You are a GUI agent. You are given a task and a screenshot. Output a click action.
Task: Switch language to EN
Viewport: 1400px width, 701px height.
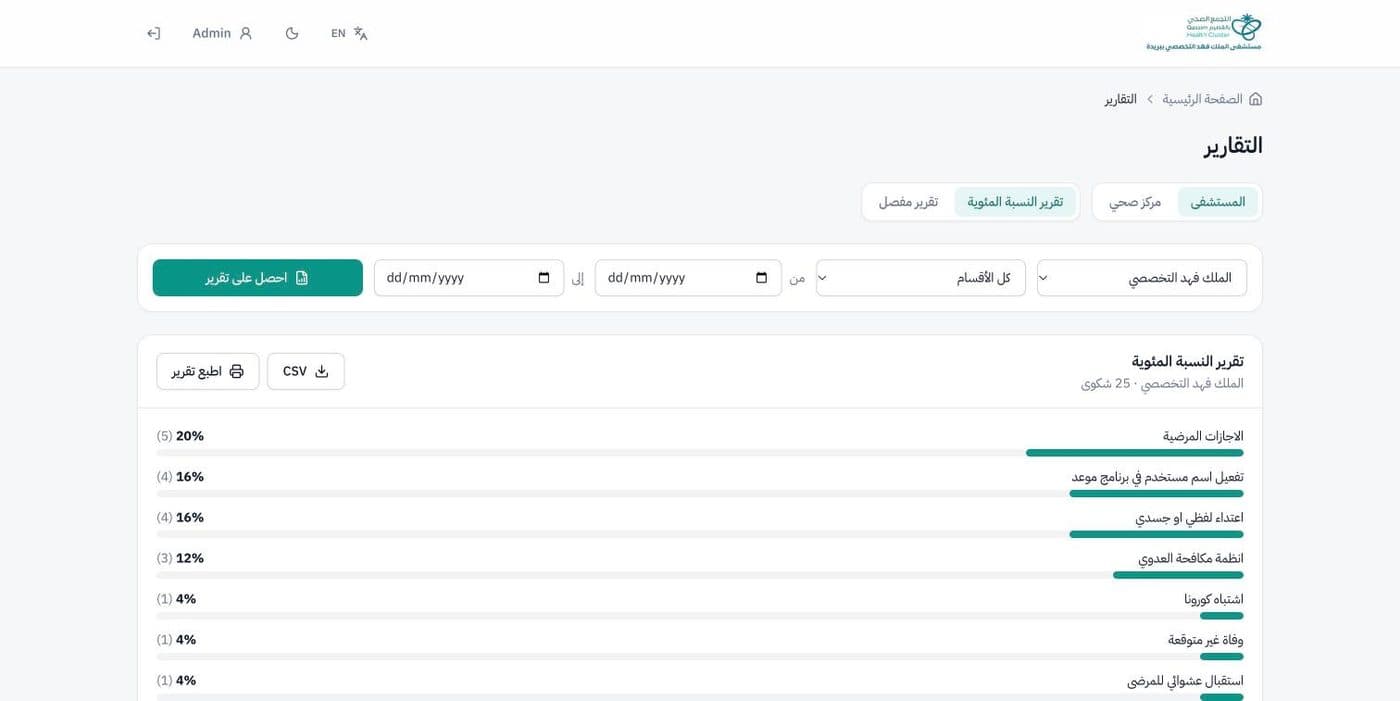tap(349, 33)
